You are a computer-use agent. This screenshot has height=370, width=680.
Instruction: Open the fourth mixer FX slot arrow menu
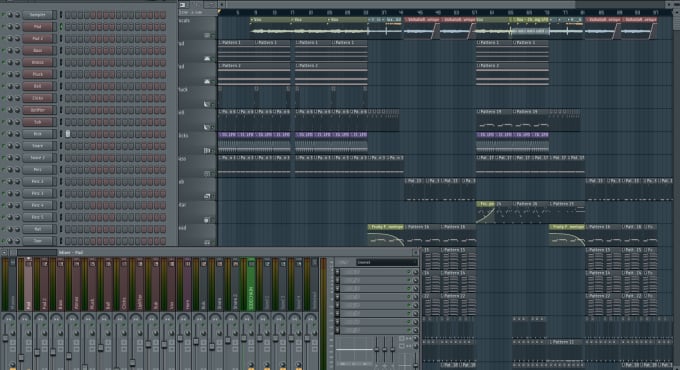(338, 297)
